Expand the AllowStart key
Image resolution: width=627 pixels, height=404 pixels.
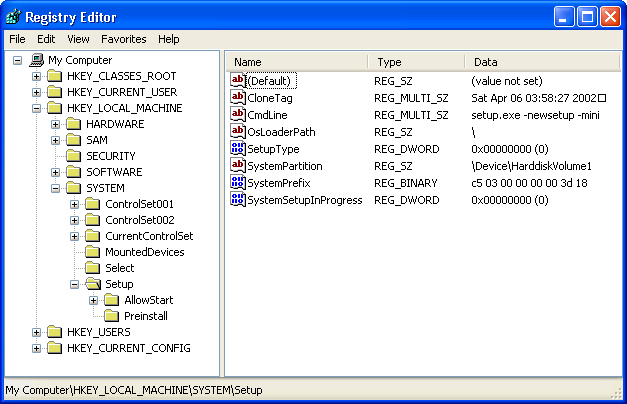tap(94, 300)
